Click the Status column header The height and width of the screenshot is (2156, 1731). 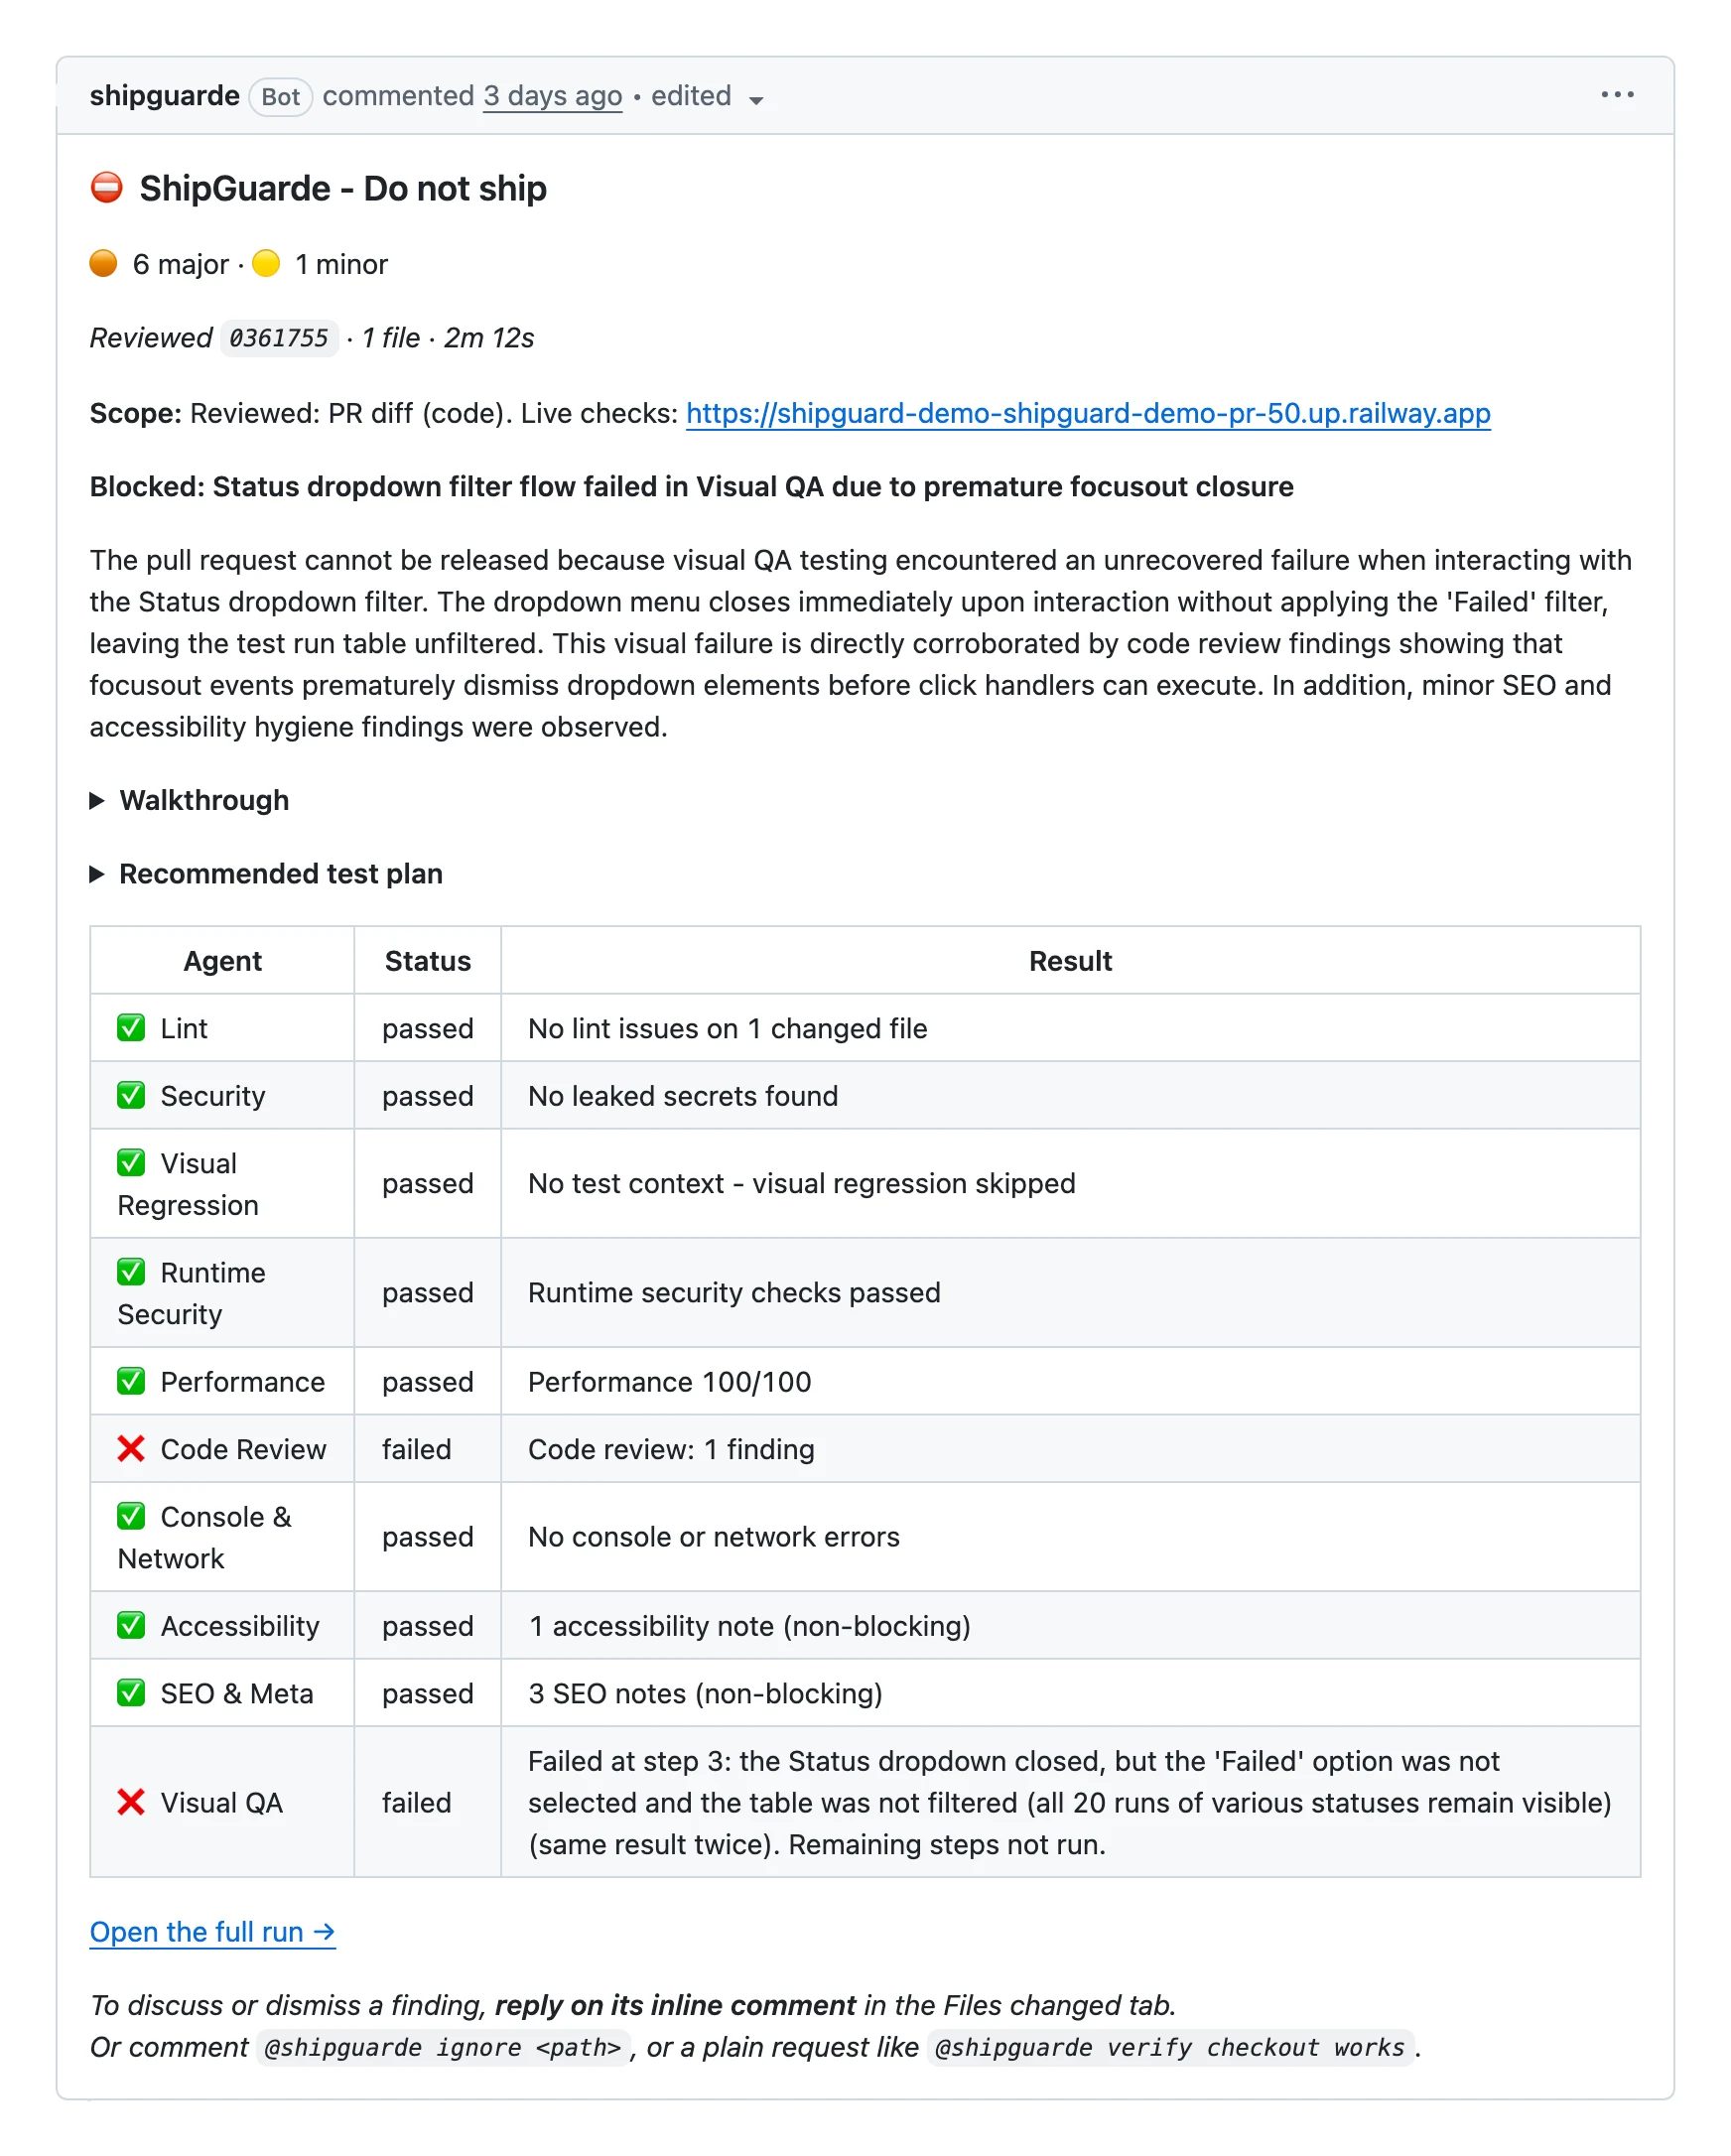428,960
